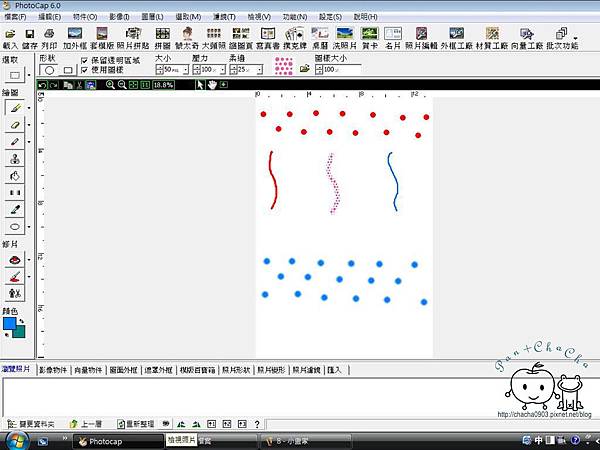Open the 壓力 pressure dropdown arrow

click(223, 70)
